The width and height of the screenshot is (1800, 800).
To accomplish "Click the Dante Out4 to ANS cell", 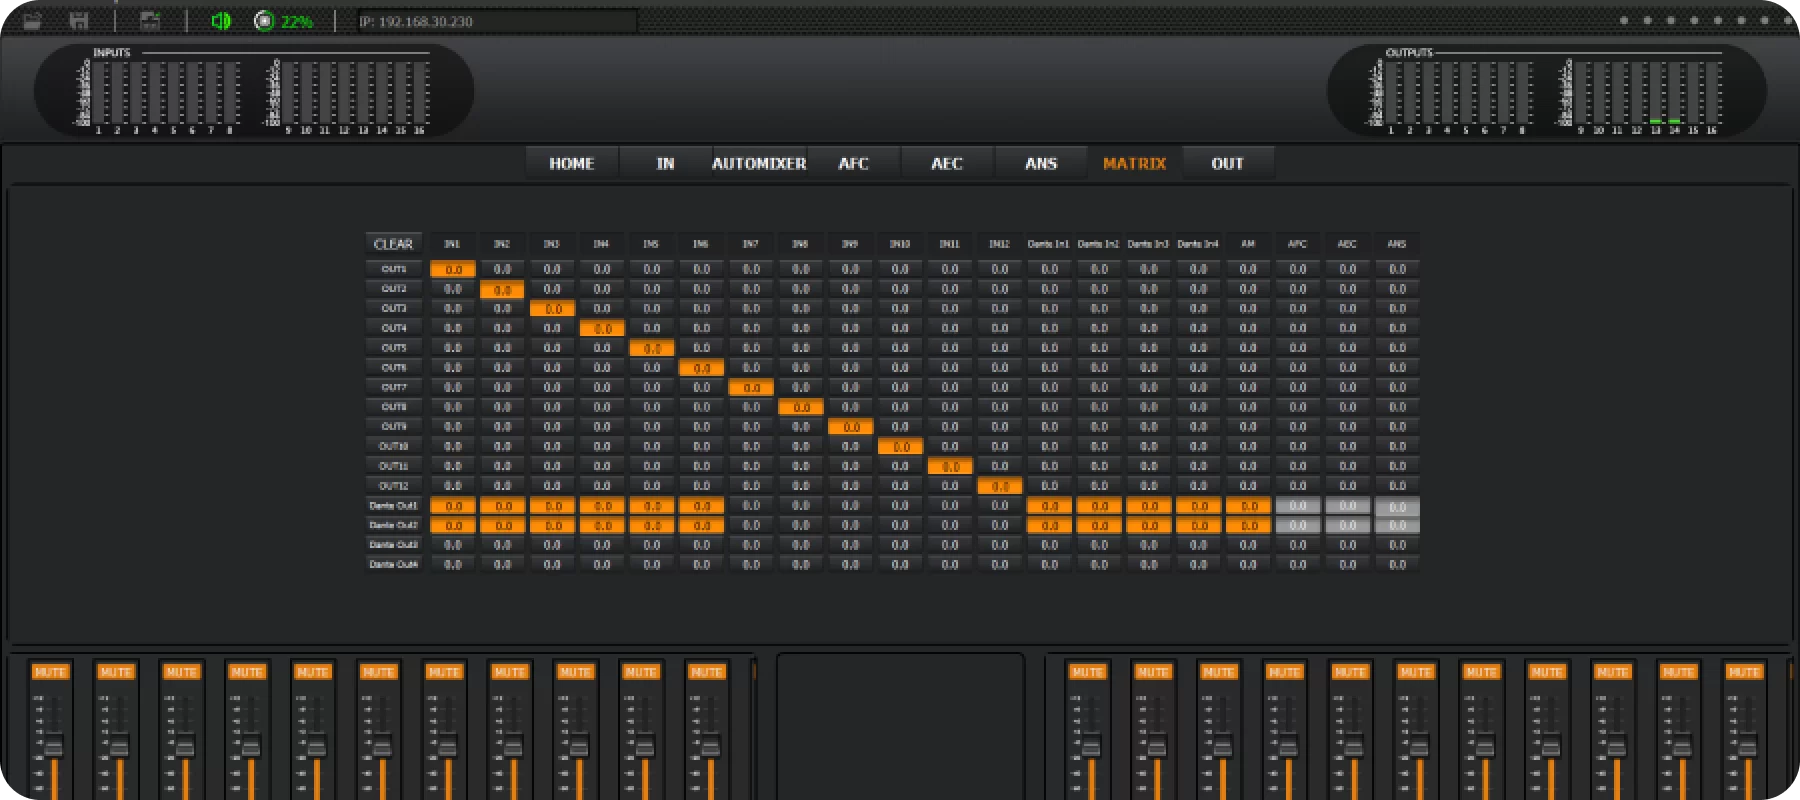I will click(x=1397, y=565).
